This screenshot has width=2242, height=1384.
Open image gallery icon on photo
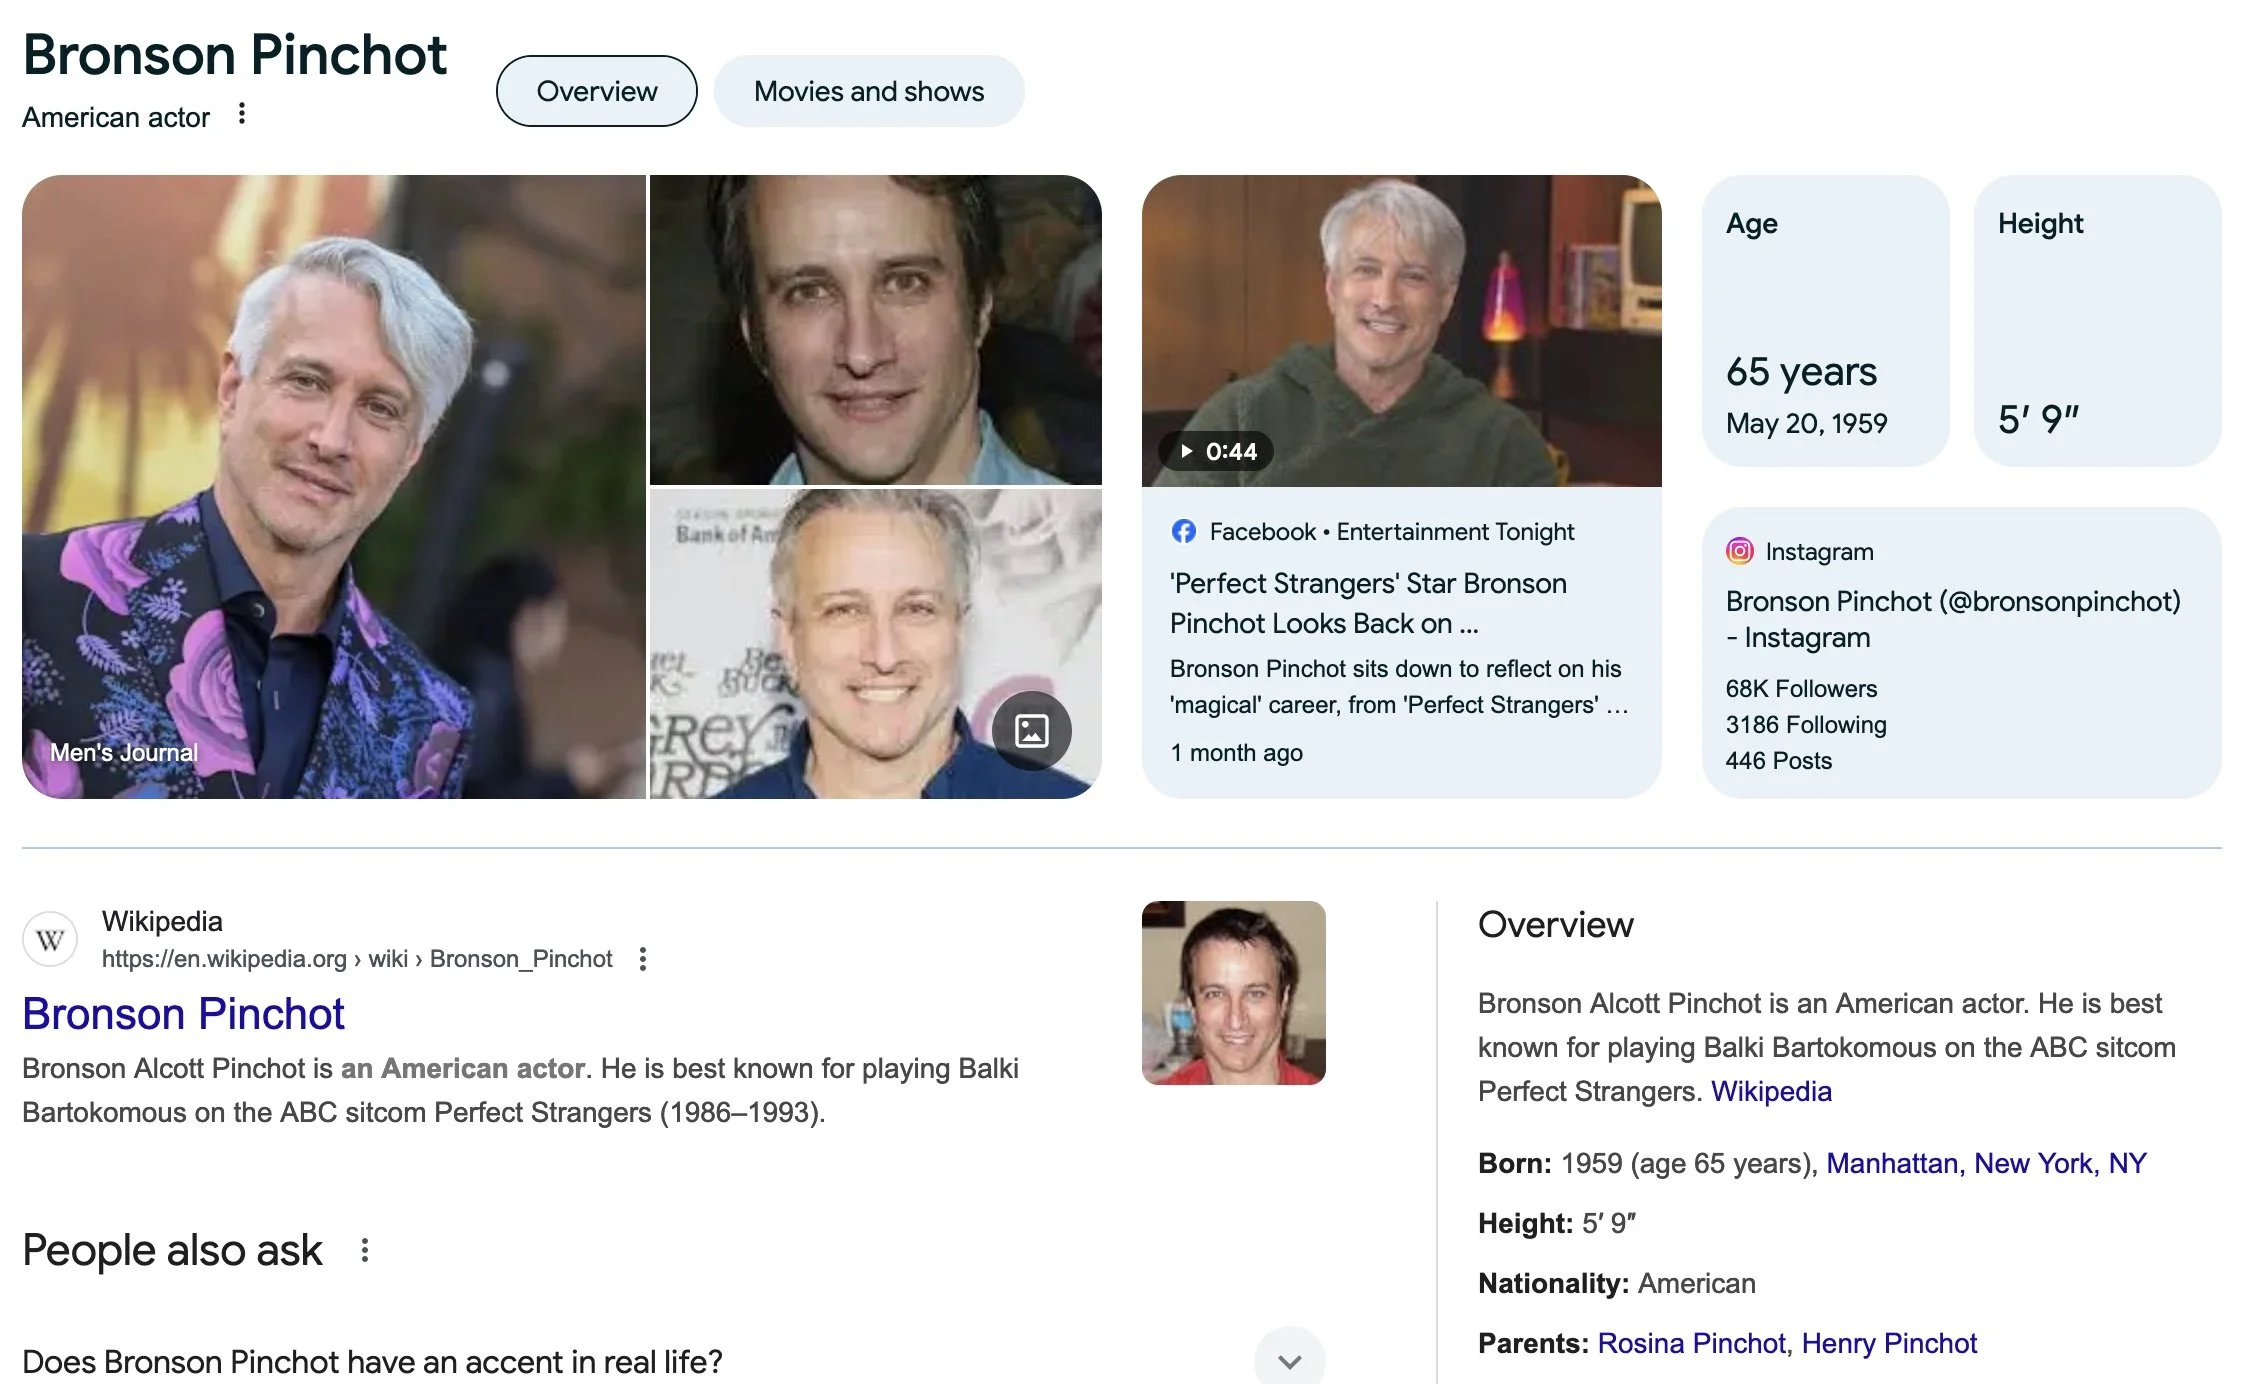pyautogui.click(x=1031, y=730)
